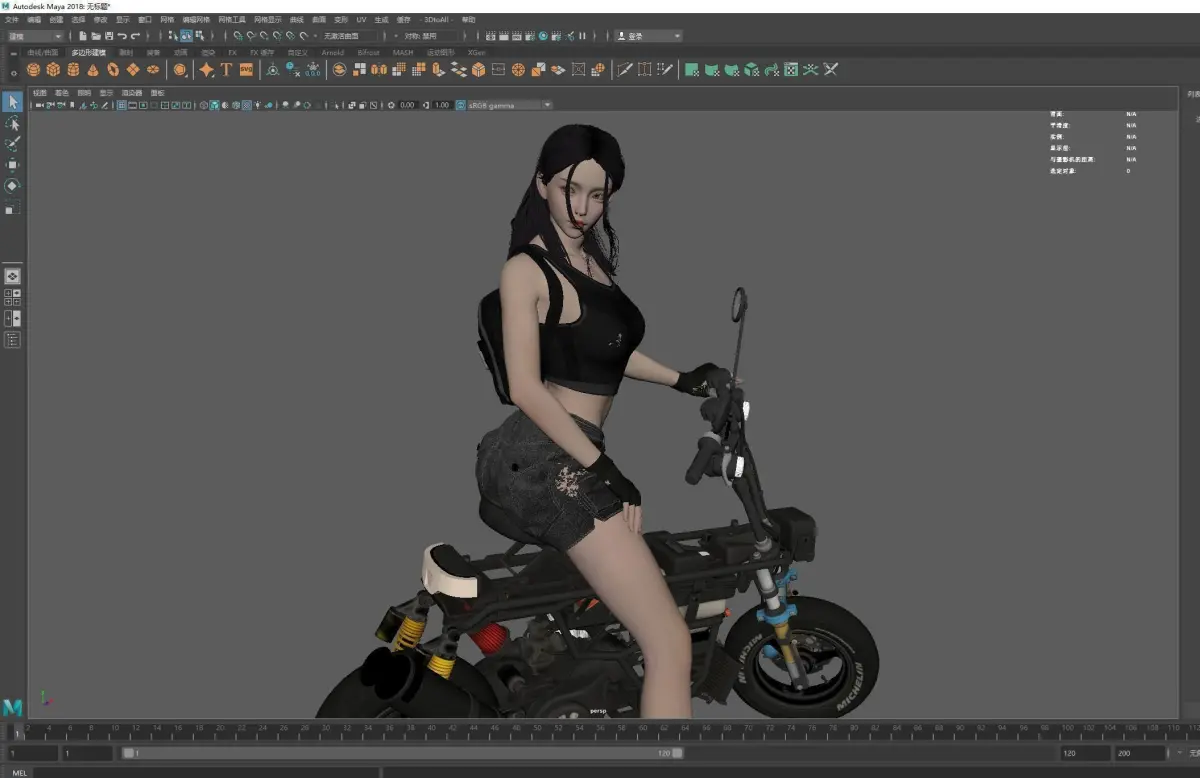Toggle Snap to curves magnet icon
Viewport: 1200px width, 778px height.
251,36
